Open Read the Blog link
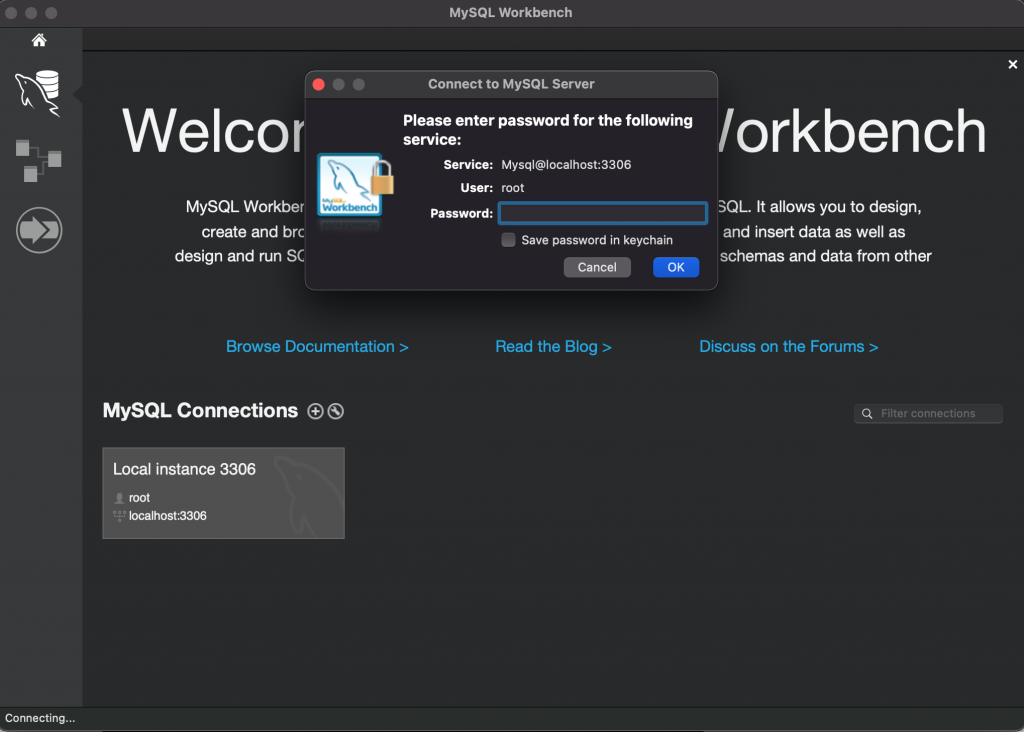 pos(553,346)
